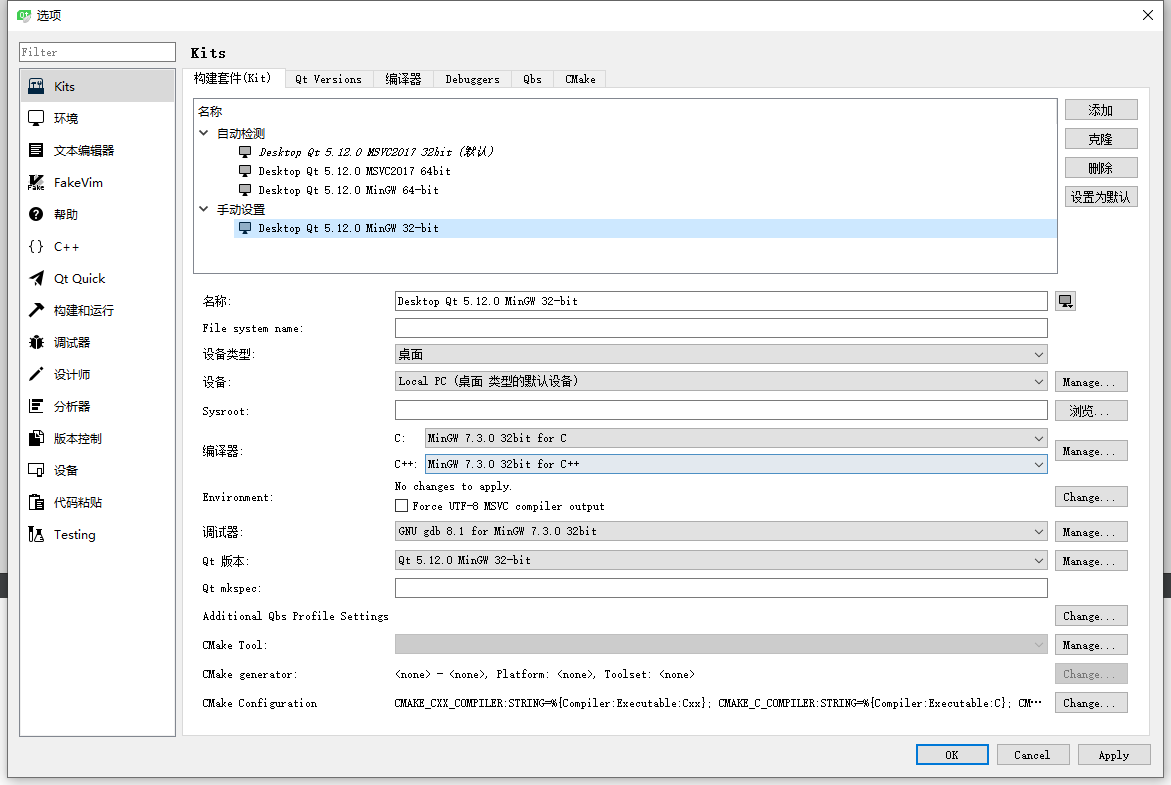The height and width of the screenshot is (785, 1171).
Task: Open the 设备 dropdown showing Local PC
Action: pos(721,382)
